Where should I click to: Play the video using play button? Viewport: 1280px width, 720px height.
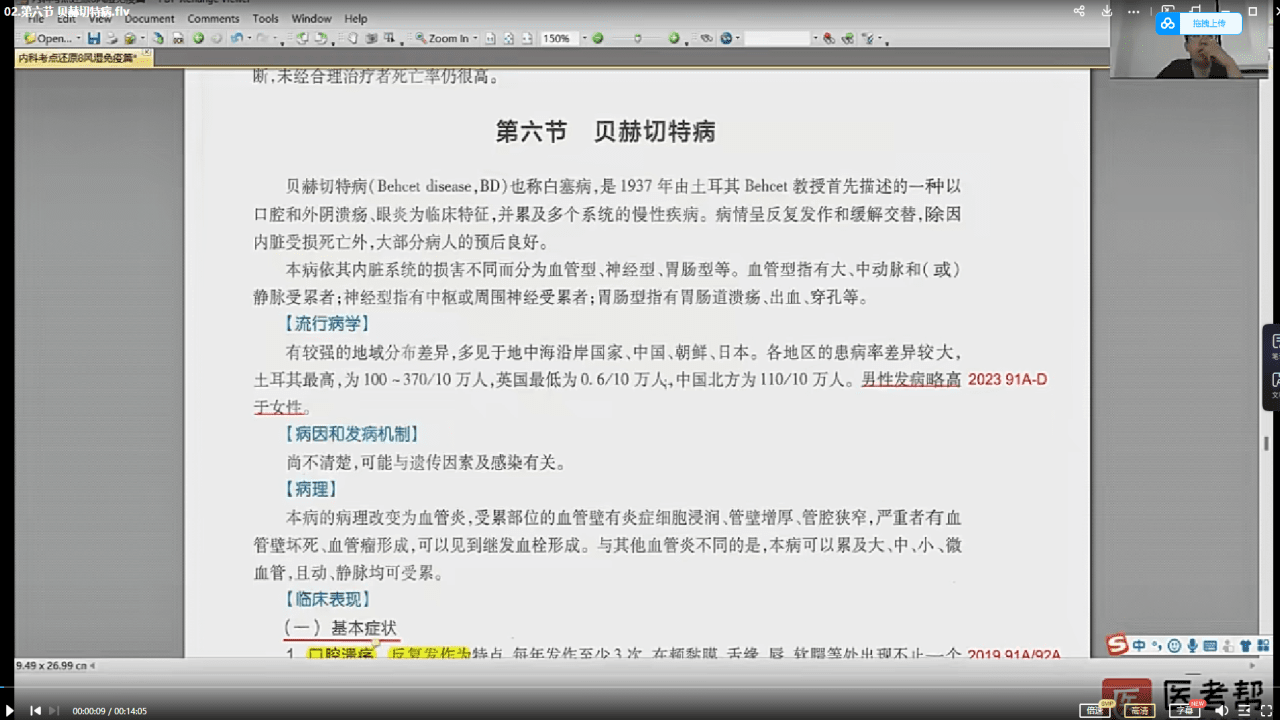[x=11, y=710]
